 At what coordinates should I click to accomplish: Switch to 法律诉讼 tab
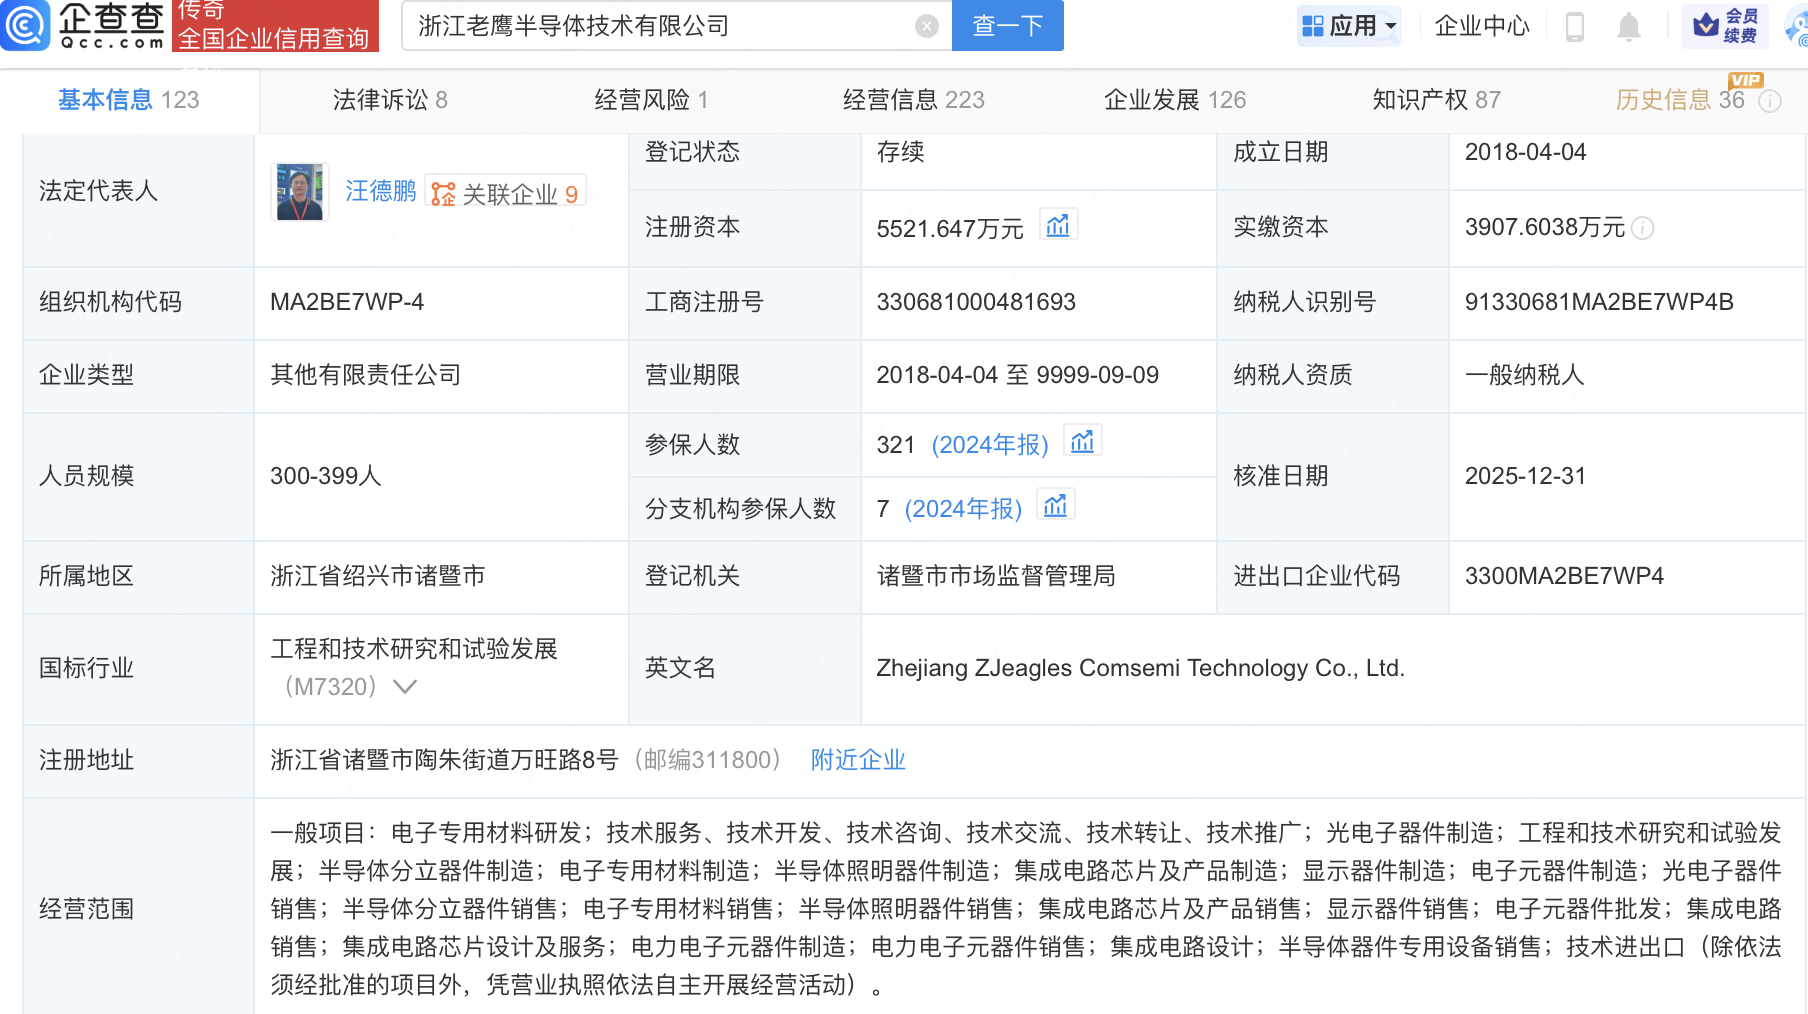(390, 100)
